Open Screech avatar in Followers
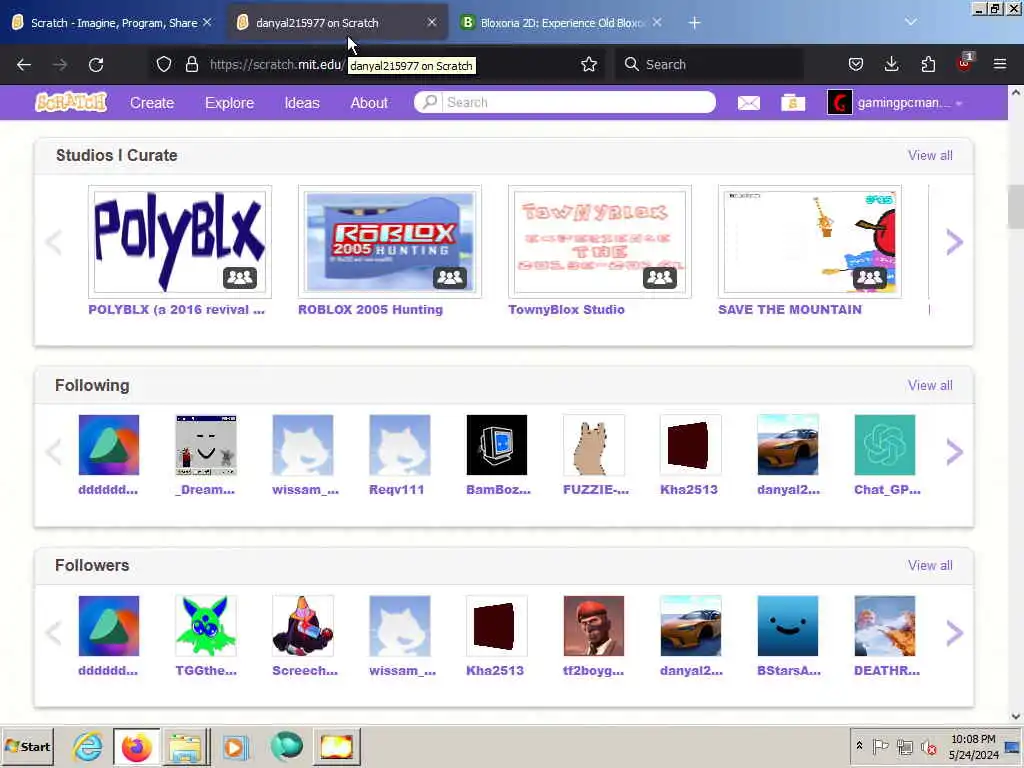This screenshot has height=768, width=1024. [303, 626]
